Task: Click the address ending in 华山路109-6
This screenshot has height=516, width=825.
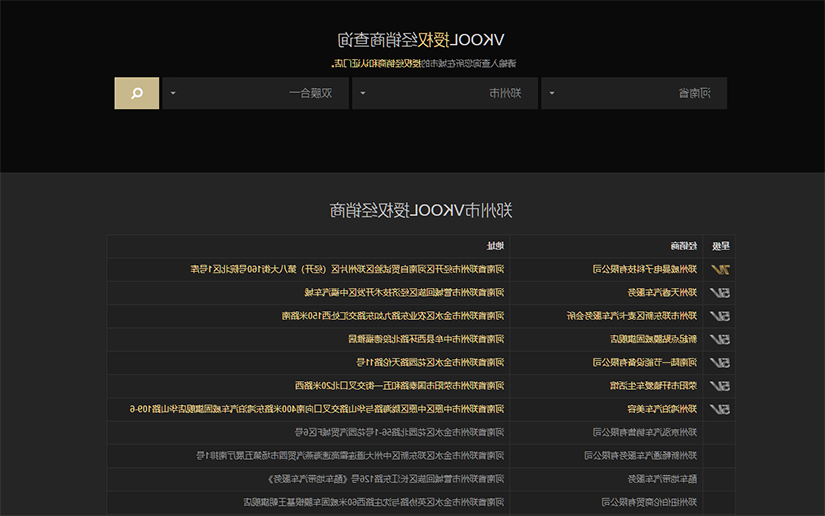Action: tap(317, 409)
